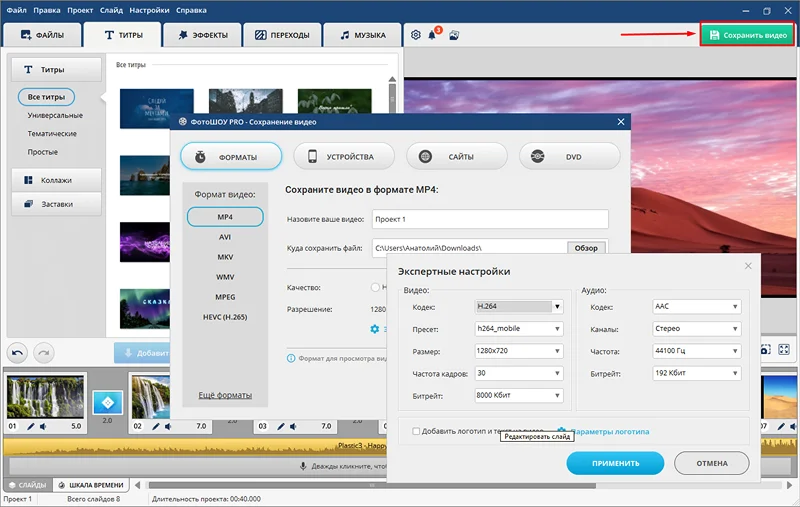Click the transition icon between slides 01 and 02
This screenshot has width=800, height=507.
(x=106, y=402)
